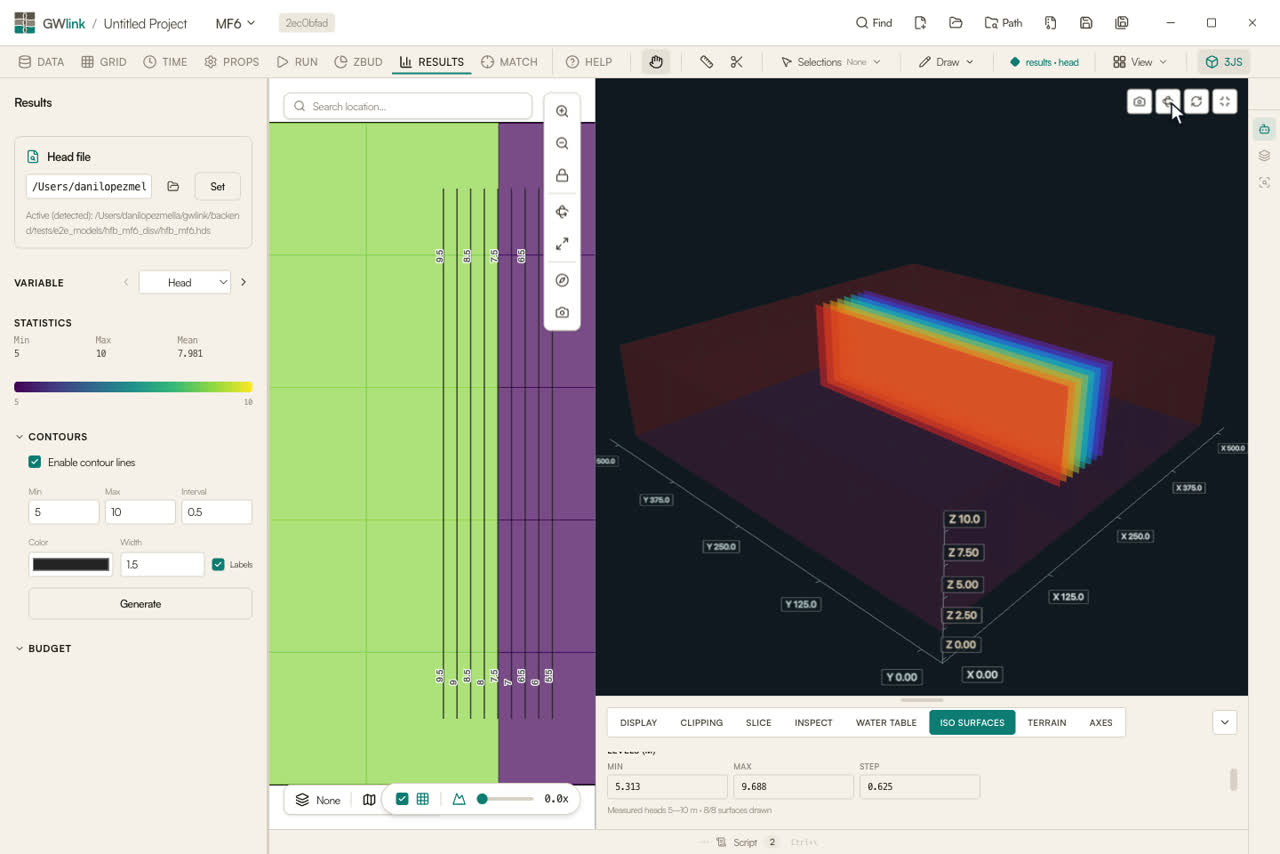
Task: Open the Draw tools dropdown
Action: (x=946, y=62)
